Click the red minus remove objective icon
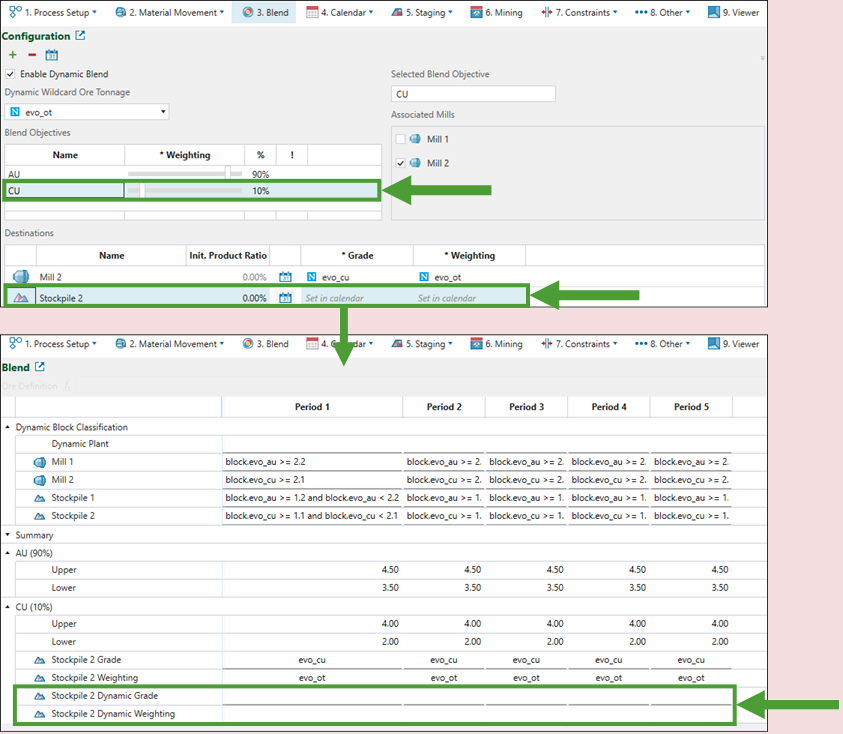This screenshot has height=734, width=843. click(x=32, y=55)
